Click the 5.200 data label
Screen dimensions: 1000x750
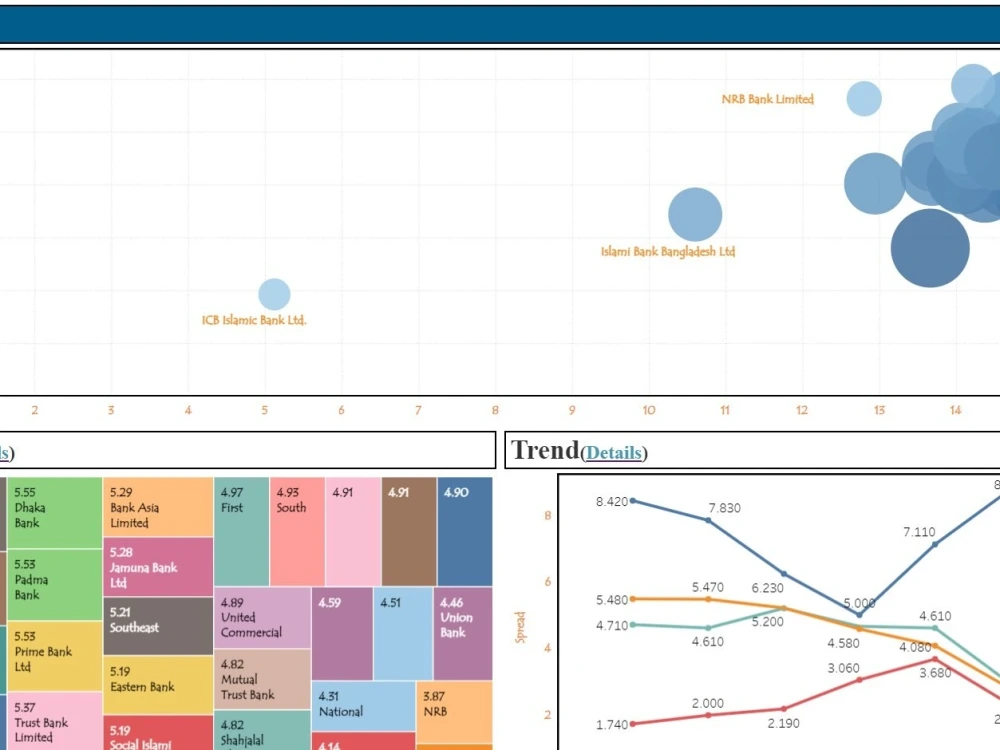point(767,622)
